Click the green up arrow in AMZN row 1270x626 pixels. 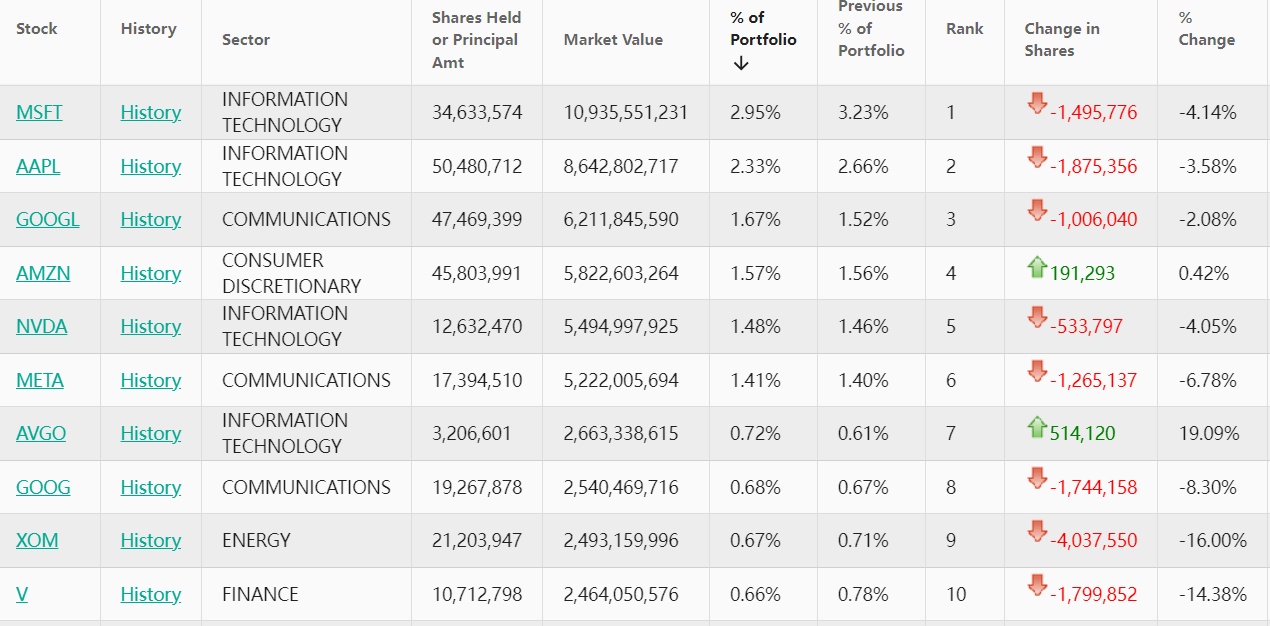[1037, 266]
